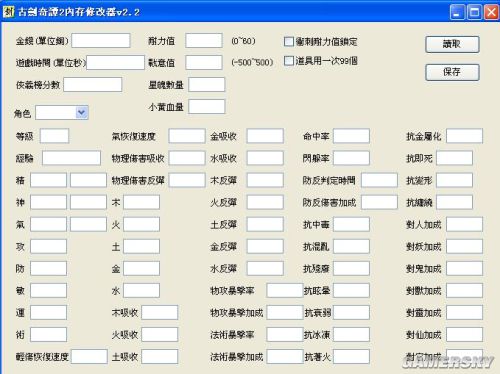Screen dimensions: 500x374
Task: Focus the 抗中毒 field
Action: point(351,224)
